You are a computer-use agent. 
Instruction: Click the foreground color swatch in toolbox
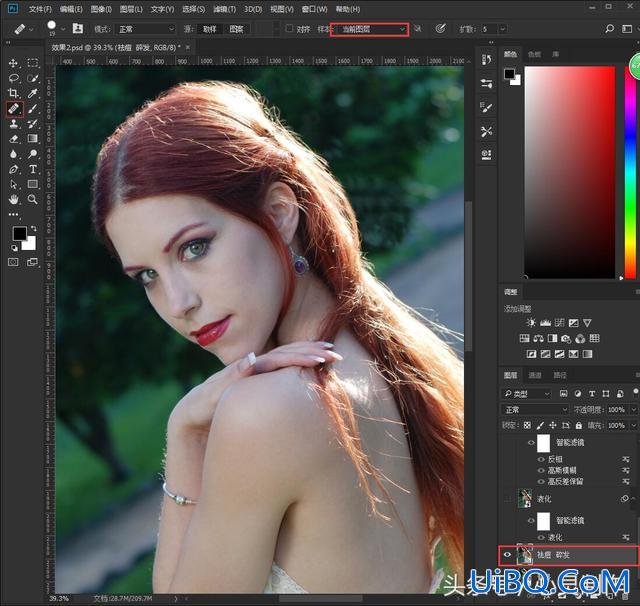tap(19, 233)
